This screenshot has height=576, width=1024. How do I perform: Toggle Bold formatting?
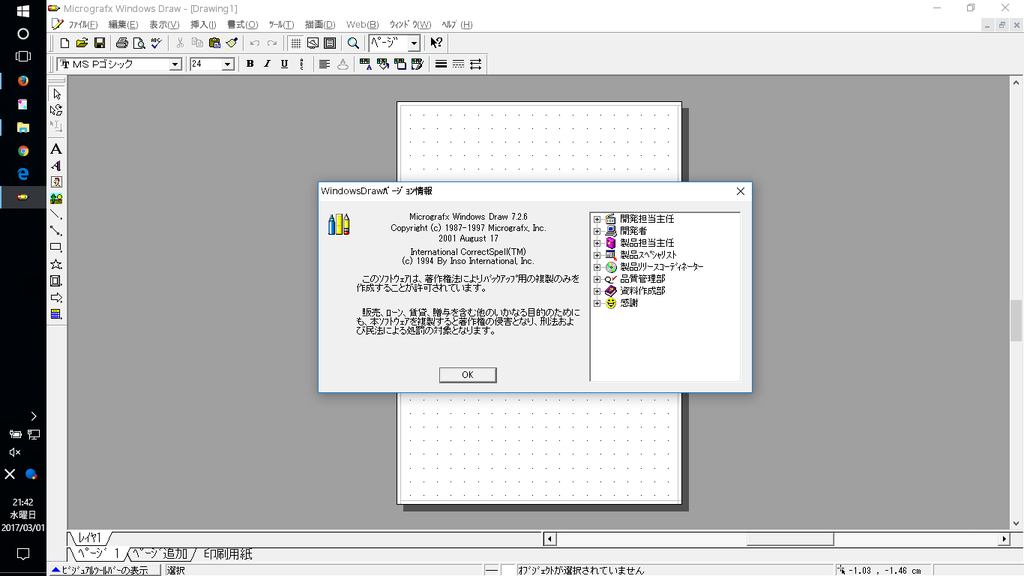(x=249, y=64)
